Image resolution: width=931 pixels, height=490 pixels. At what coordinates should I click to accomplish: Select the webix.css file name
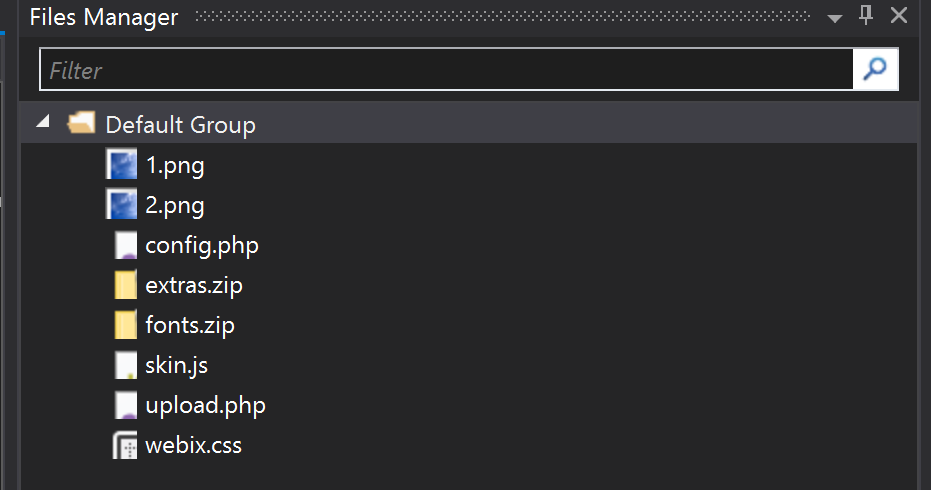(194, 445)
